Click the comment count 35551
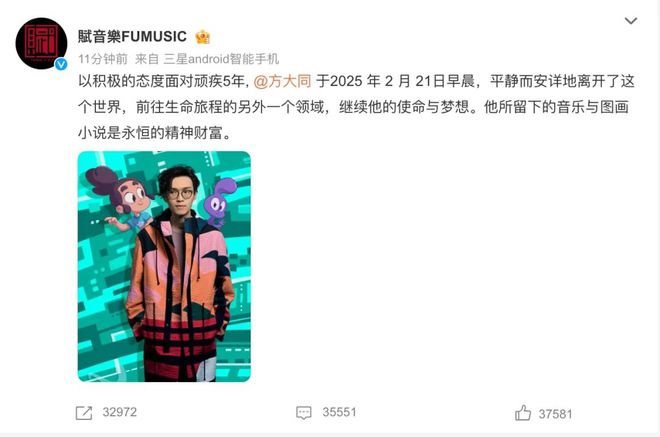 (x=339, y=412)
